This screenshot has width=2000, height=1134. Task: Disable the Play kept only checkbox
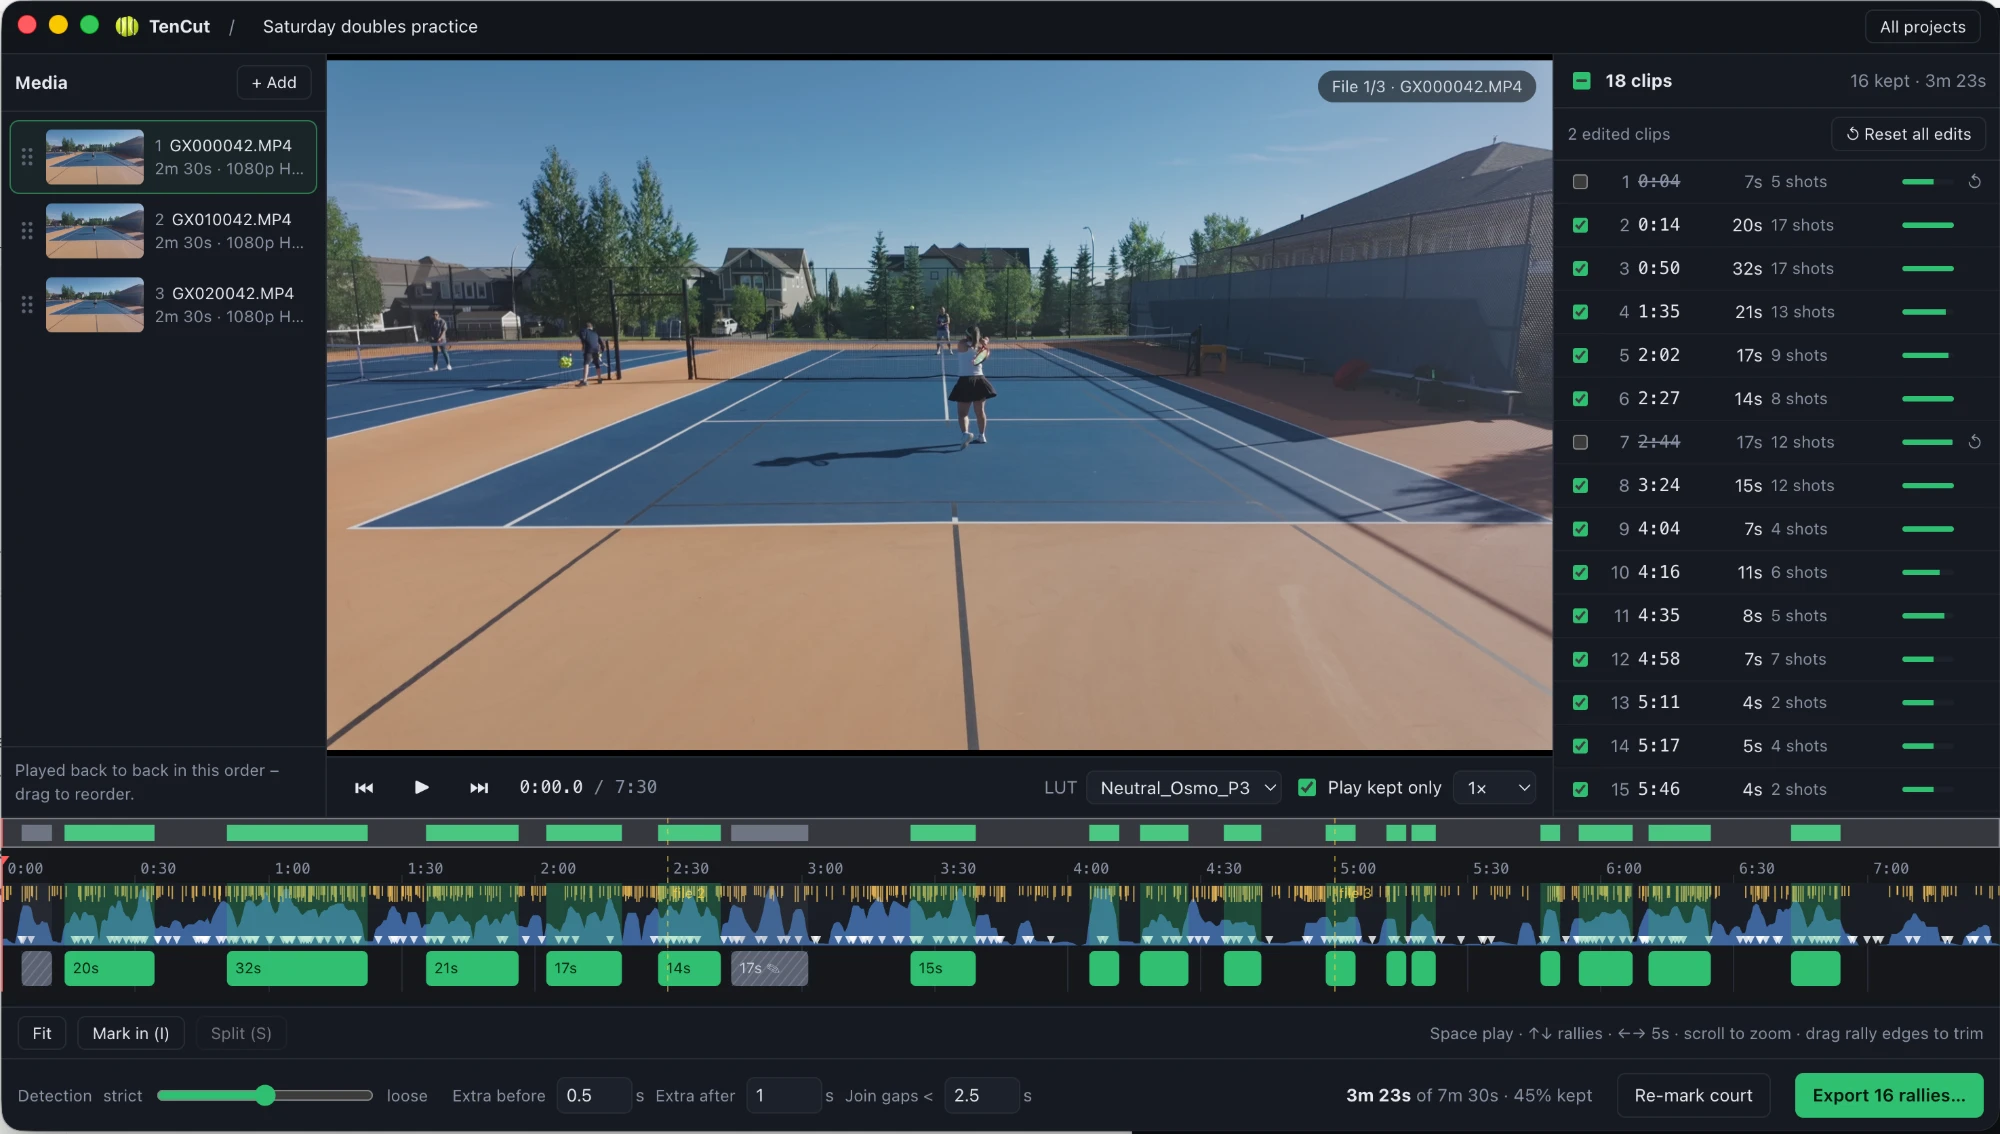coord(1306,788)
